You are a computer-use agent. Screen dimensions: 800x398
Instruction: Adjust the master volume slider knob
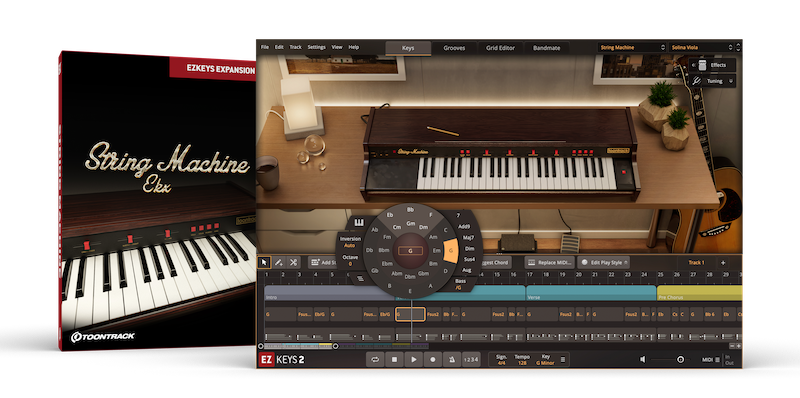click(680, 360)
